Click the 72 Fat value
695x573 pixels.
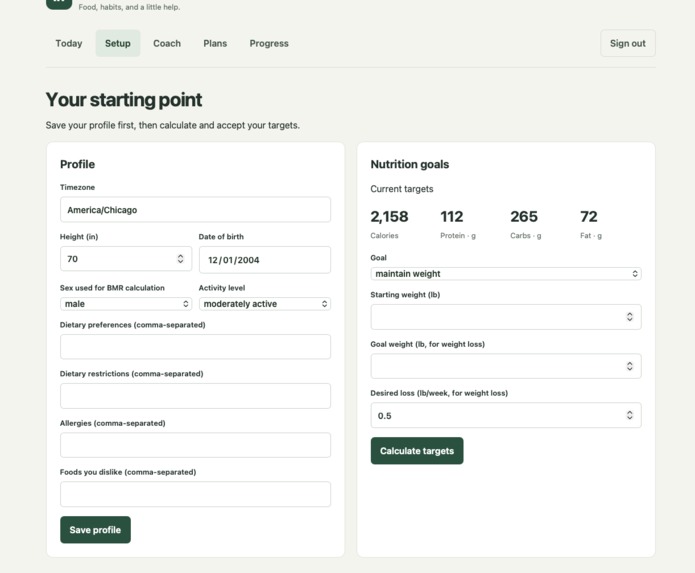589,217
